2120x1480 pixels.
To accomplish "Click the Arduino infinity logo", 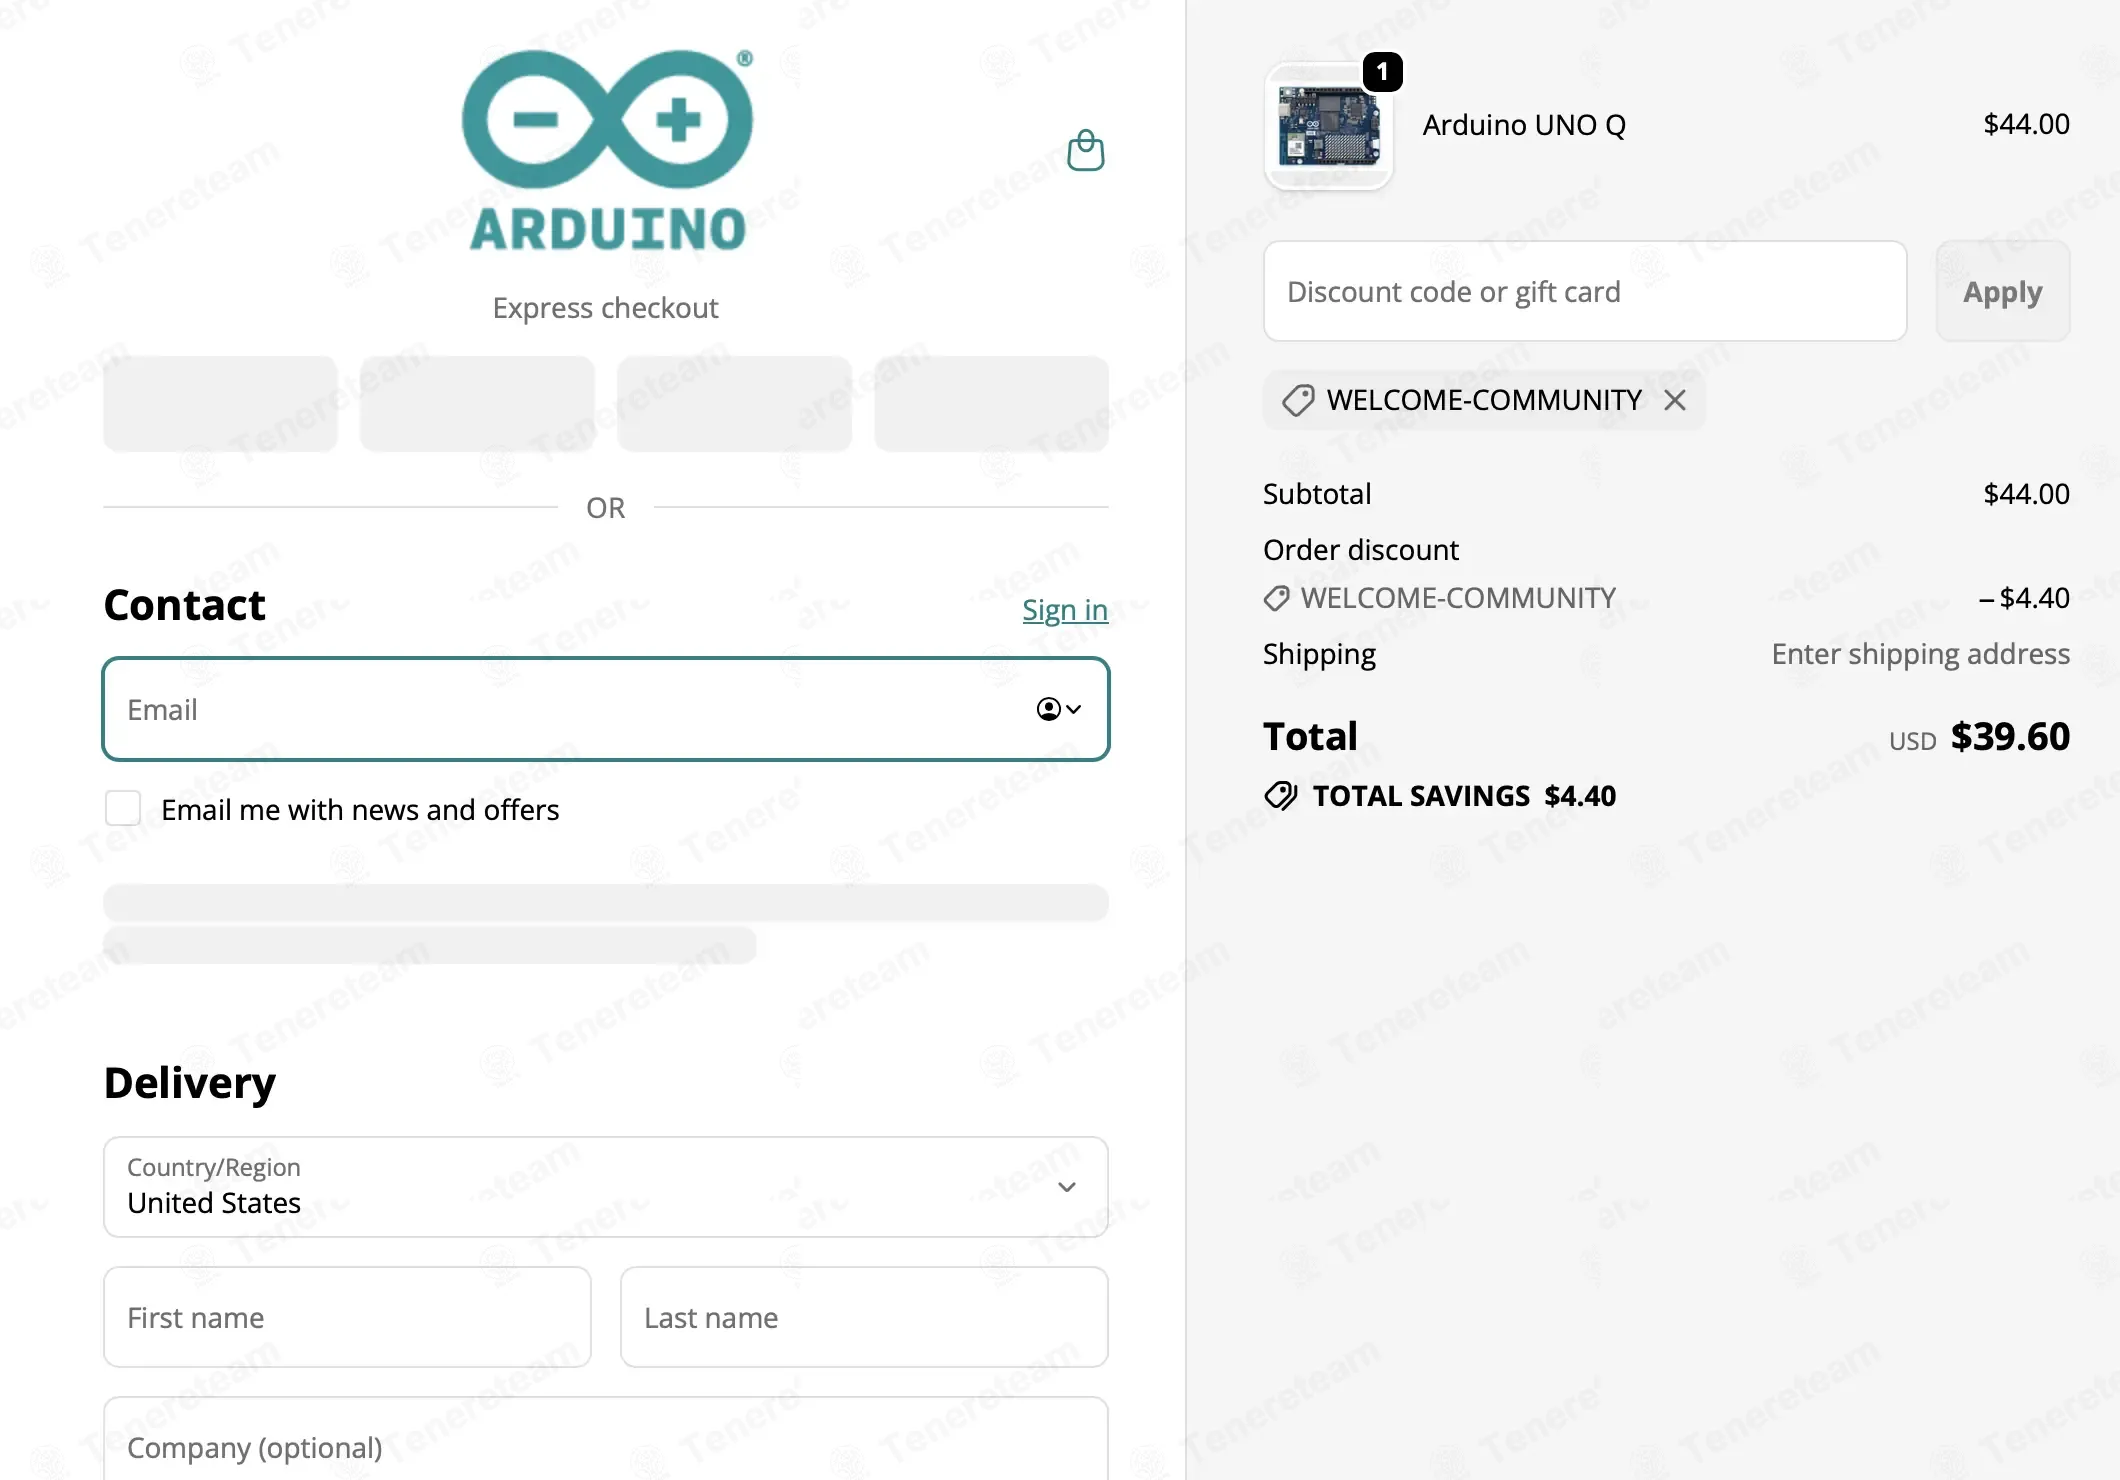I will [607, 150].
